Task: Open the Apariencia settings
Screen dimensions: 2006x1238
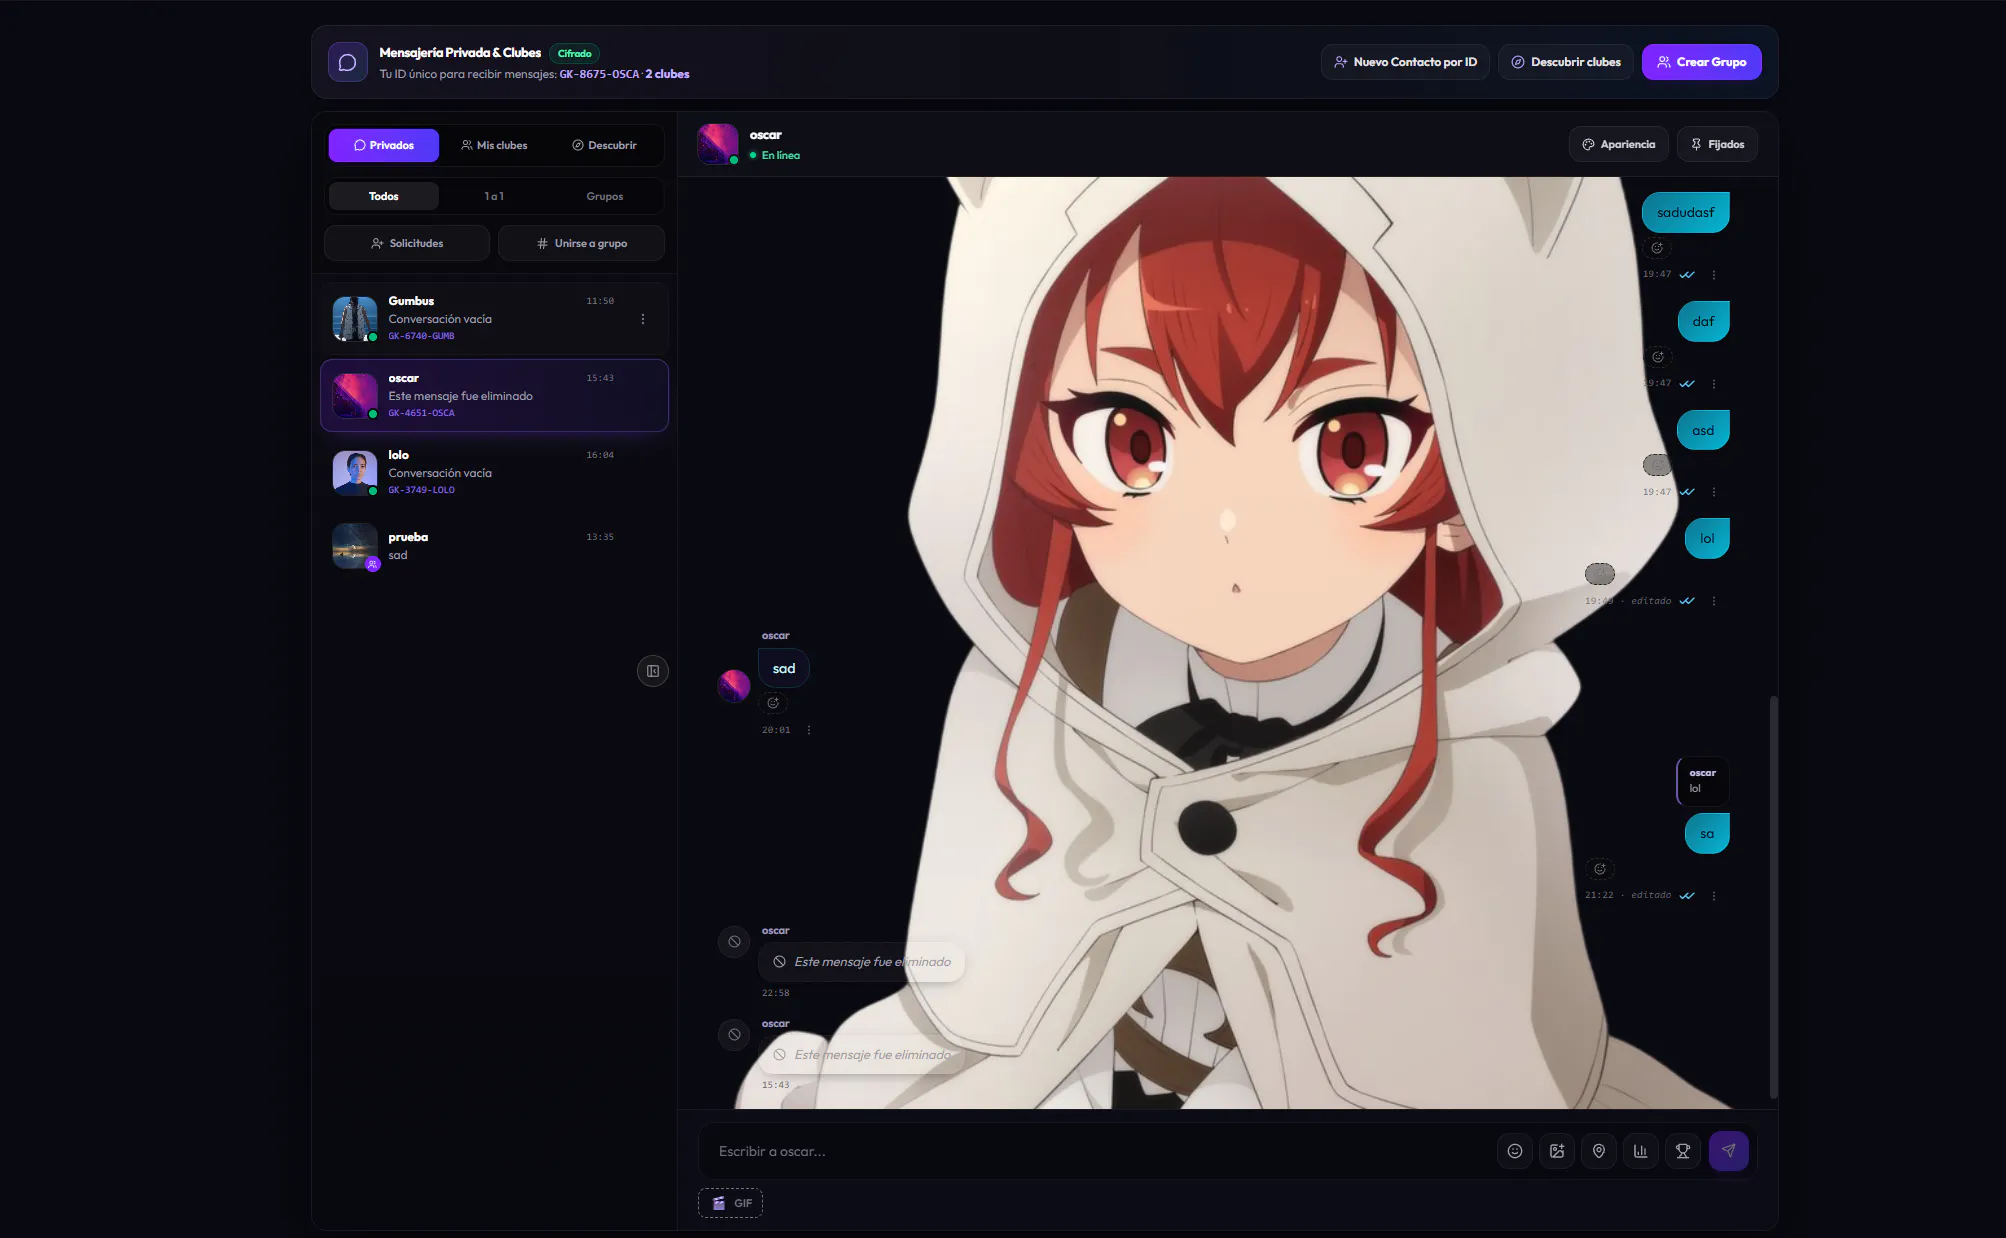Action: [1618, 144]
